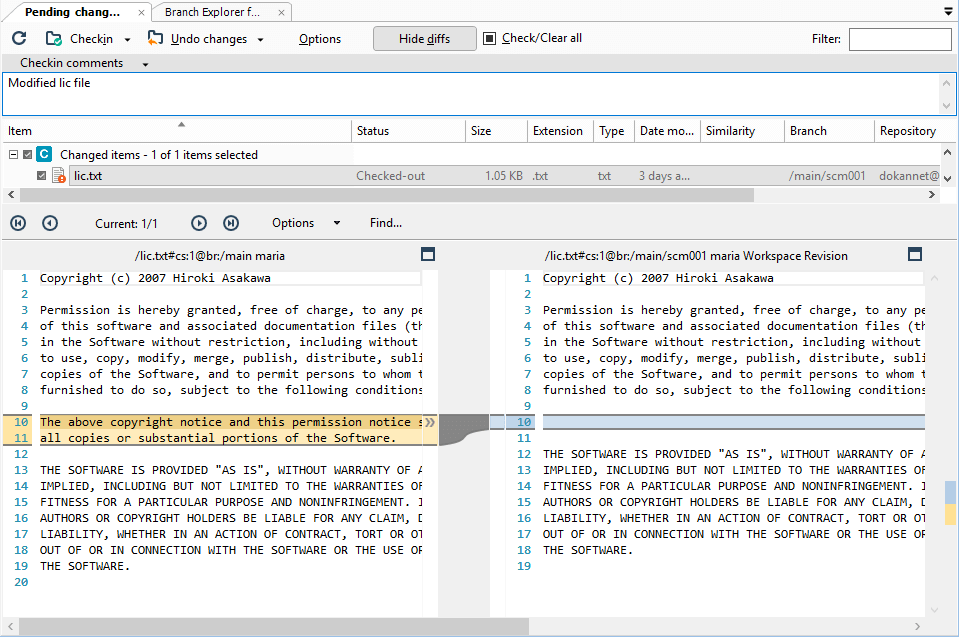Image resolution: width=959 pixels, height=637 pixels.
Task: Click the '/main/scm001' branch cell
Action: click(827, 176)
